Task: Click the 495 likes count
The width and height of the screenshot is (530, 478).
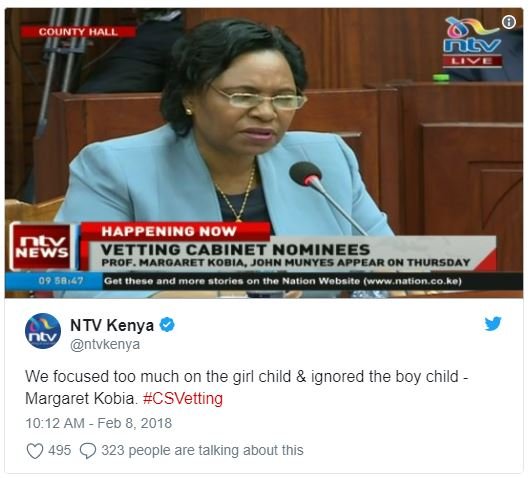Action: 59,450
